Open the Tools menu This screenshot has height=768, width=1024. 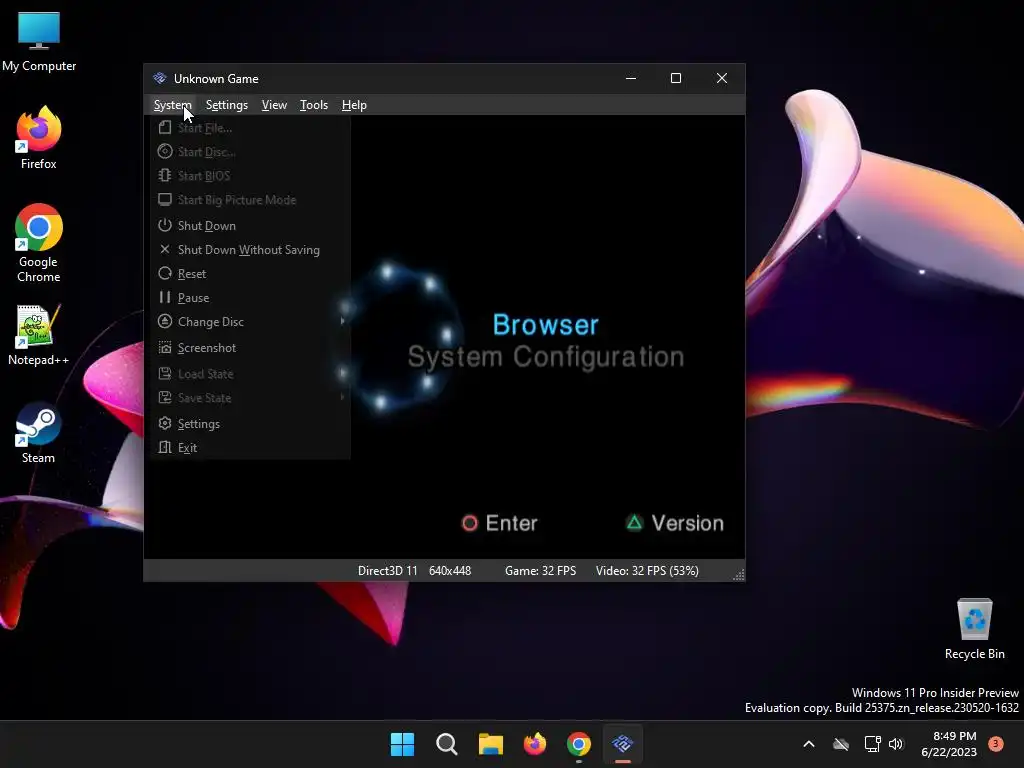coord(313,104)
